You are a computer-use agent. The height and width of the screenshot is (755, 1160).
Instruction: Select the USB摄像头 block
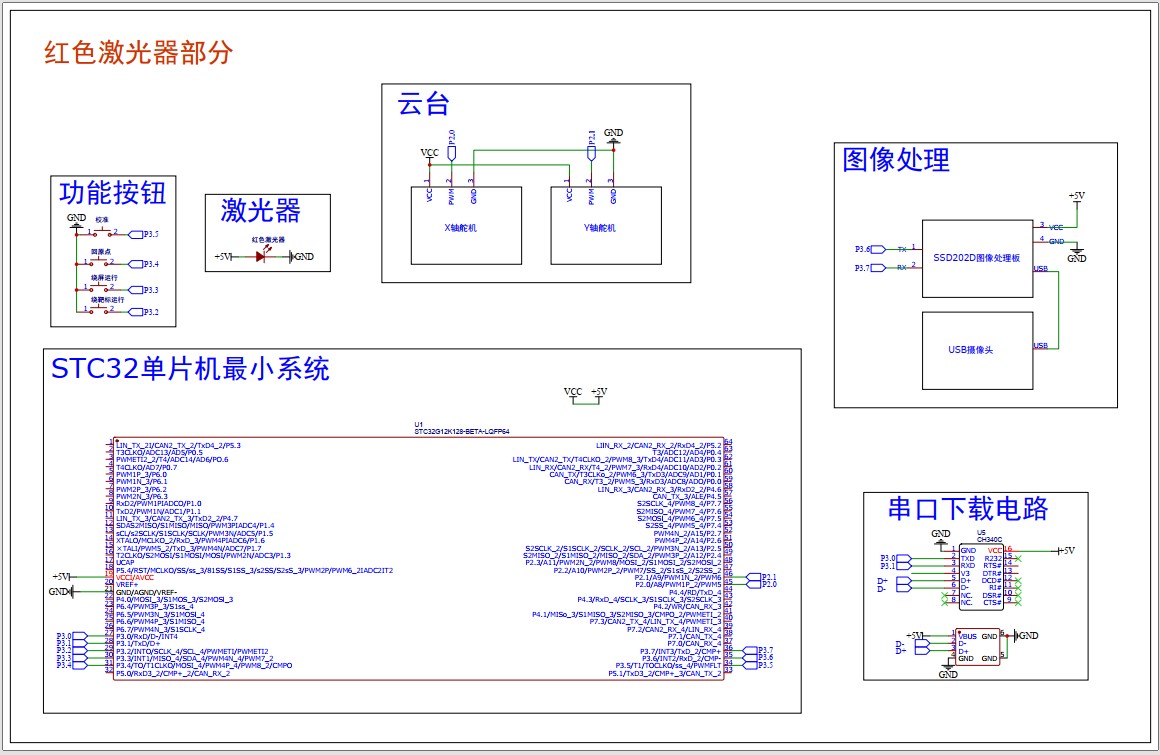pos(977,351)
